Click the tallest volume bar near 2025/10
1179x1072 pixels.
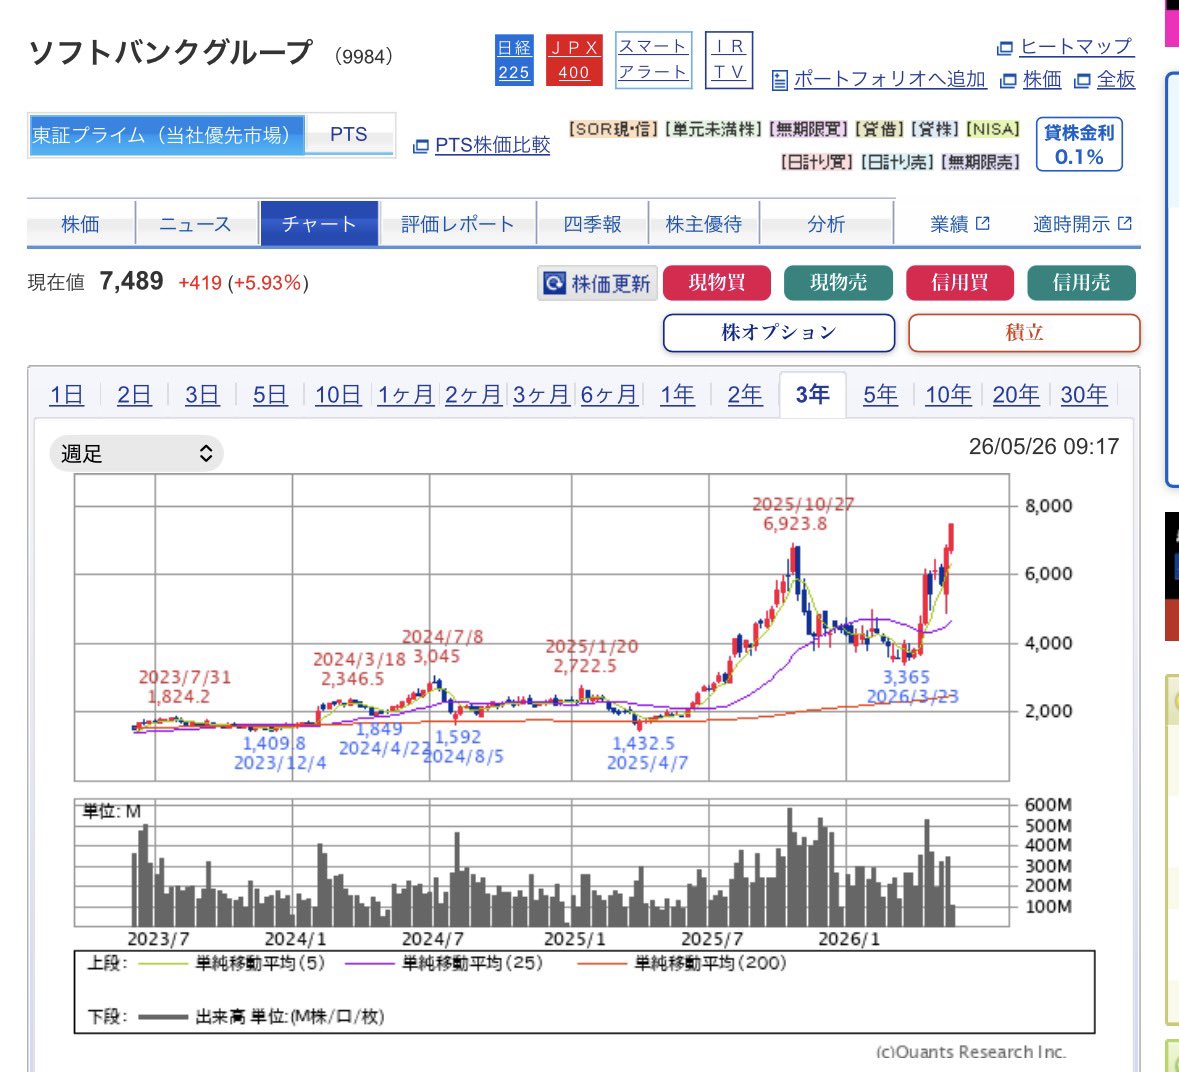tap(790, 867)
